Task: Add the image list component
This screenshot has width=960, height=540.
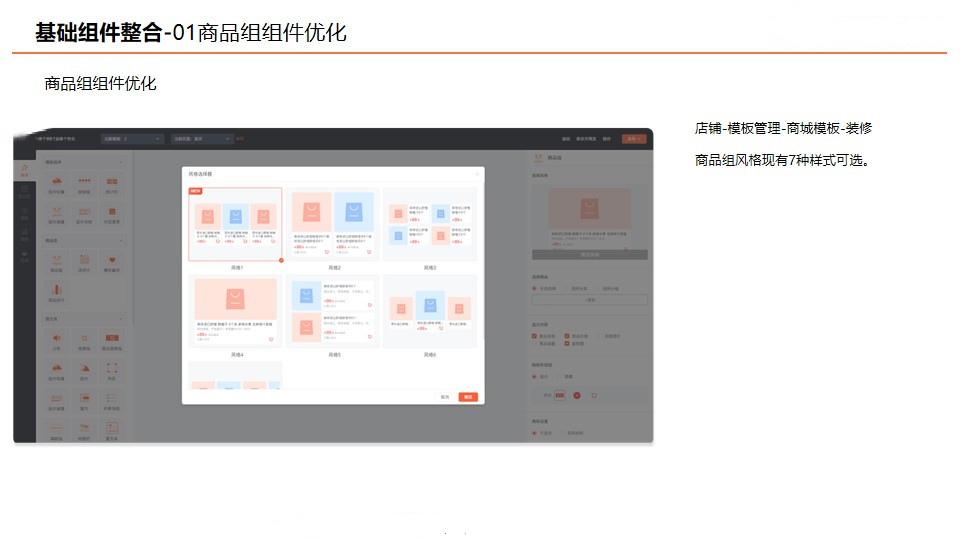Action: pyautogui.click(x=56, y=401)
